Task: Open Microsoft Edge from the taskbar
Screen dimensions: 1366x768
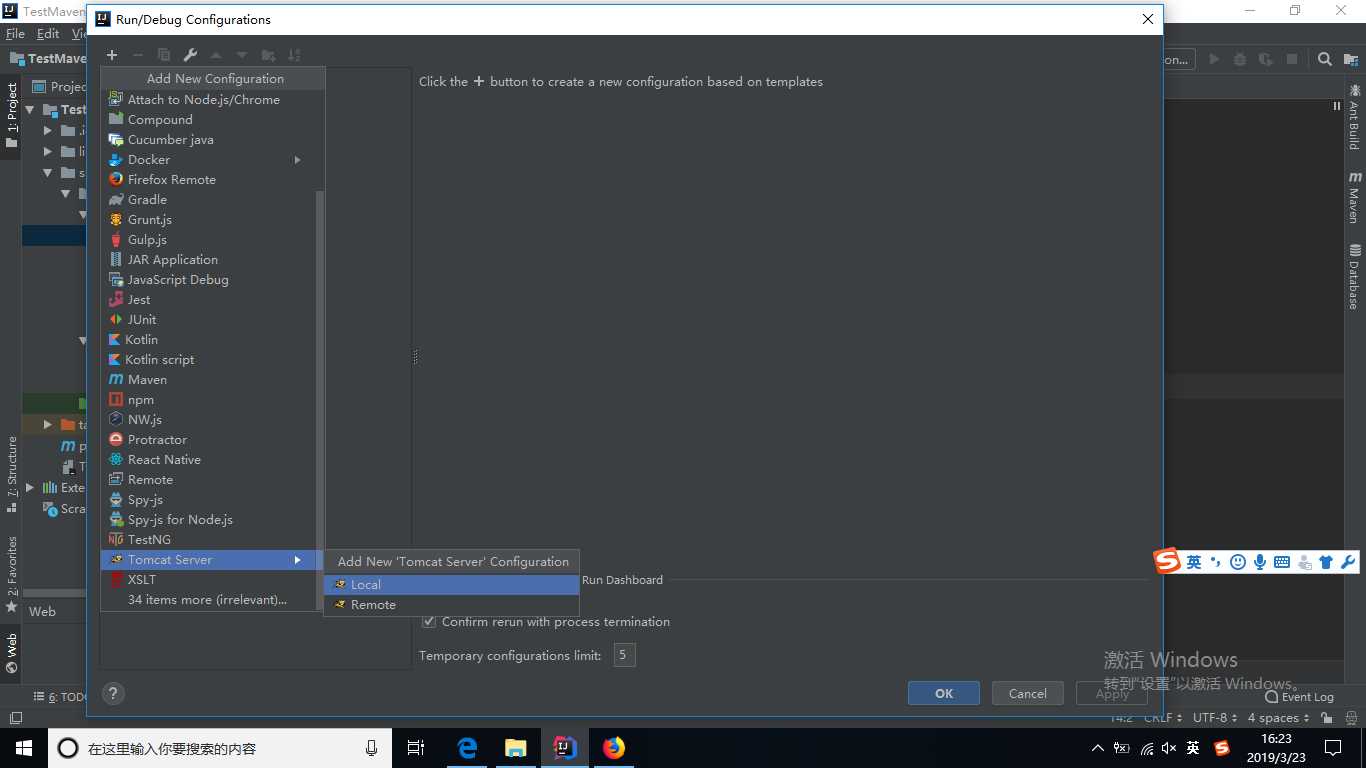Action: coord(467,748)
